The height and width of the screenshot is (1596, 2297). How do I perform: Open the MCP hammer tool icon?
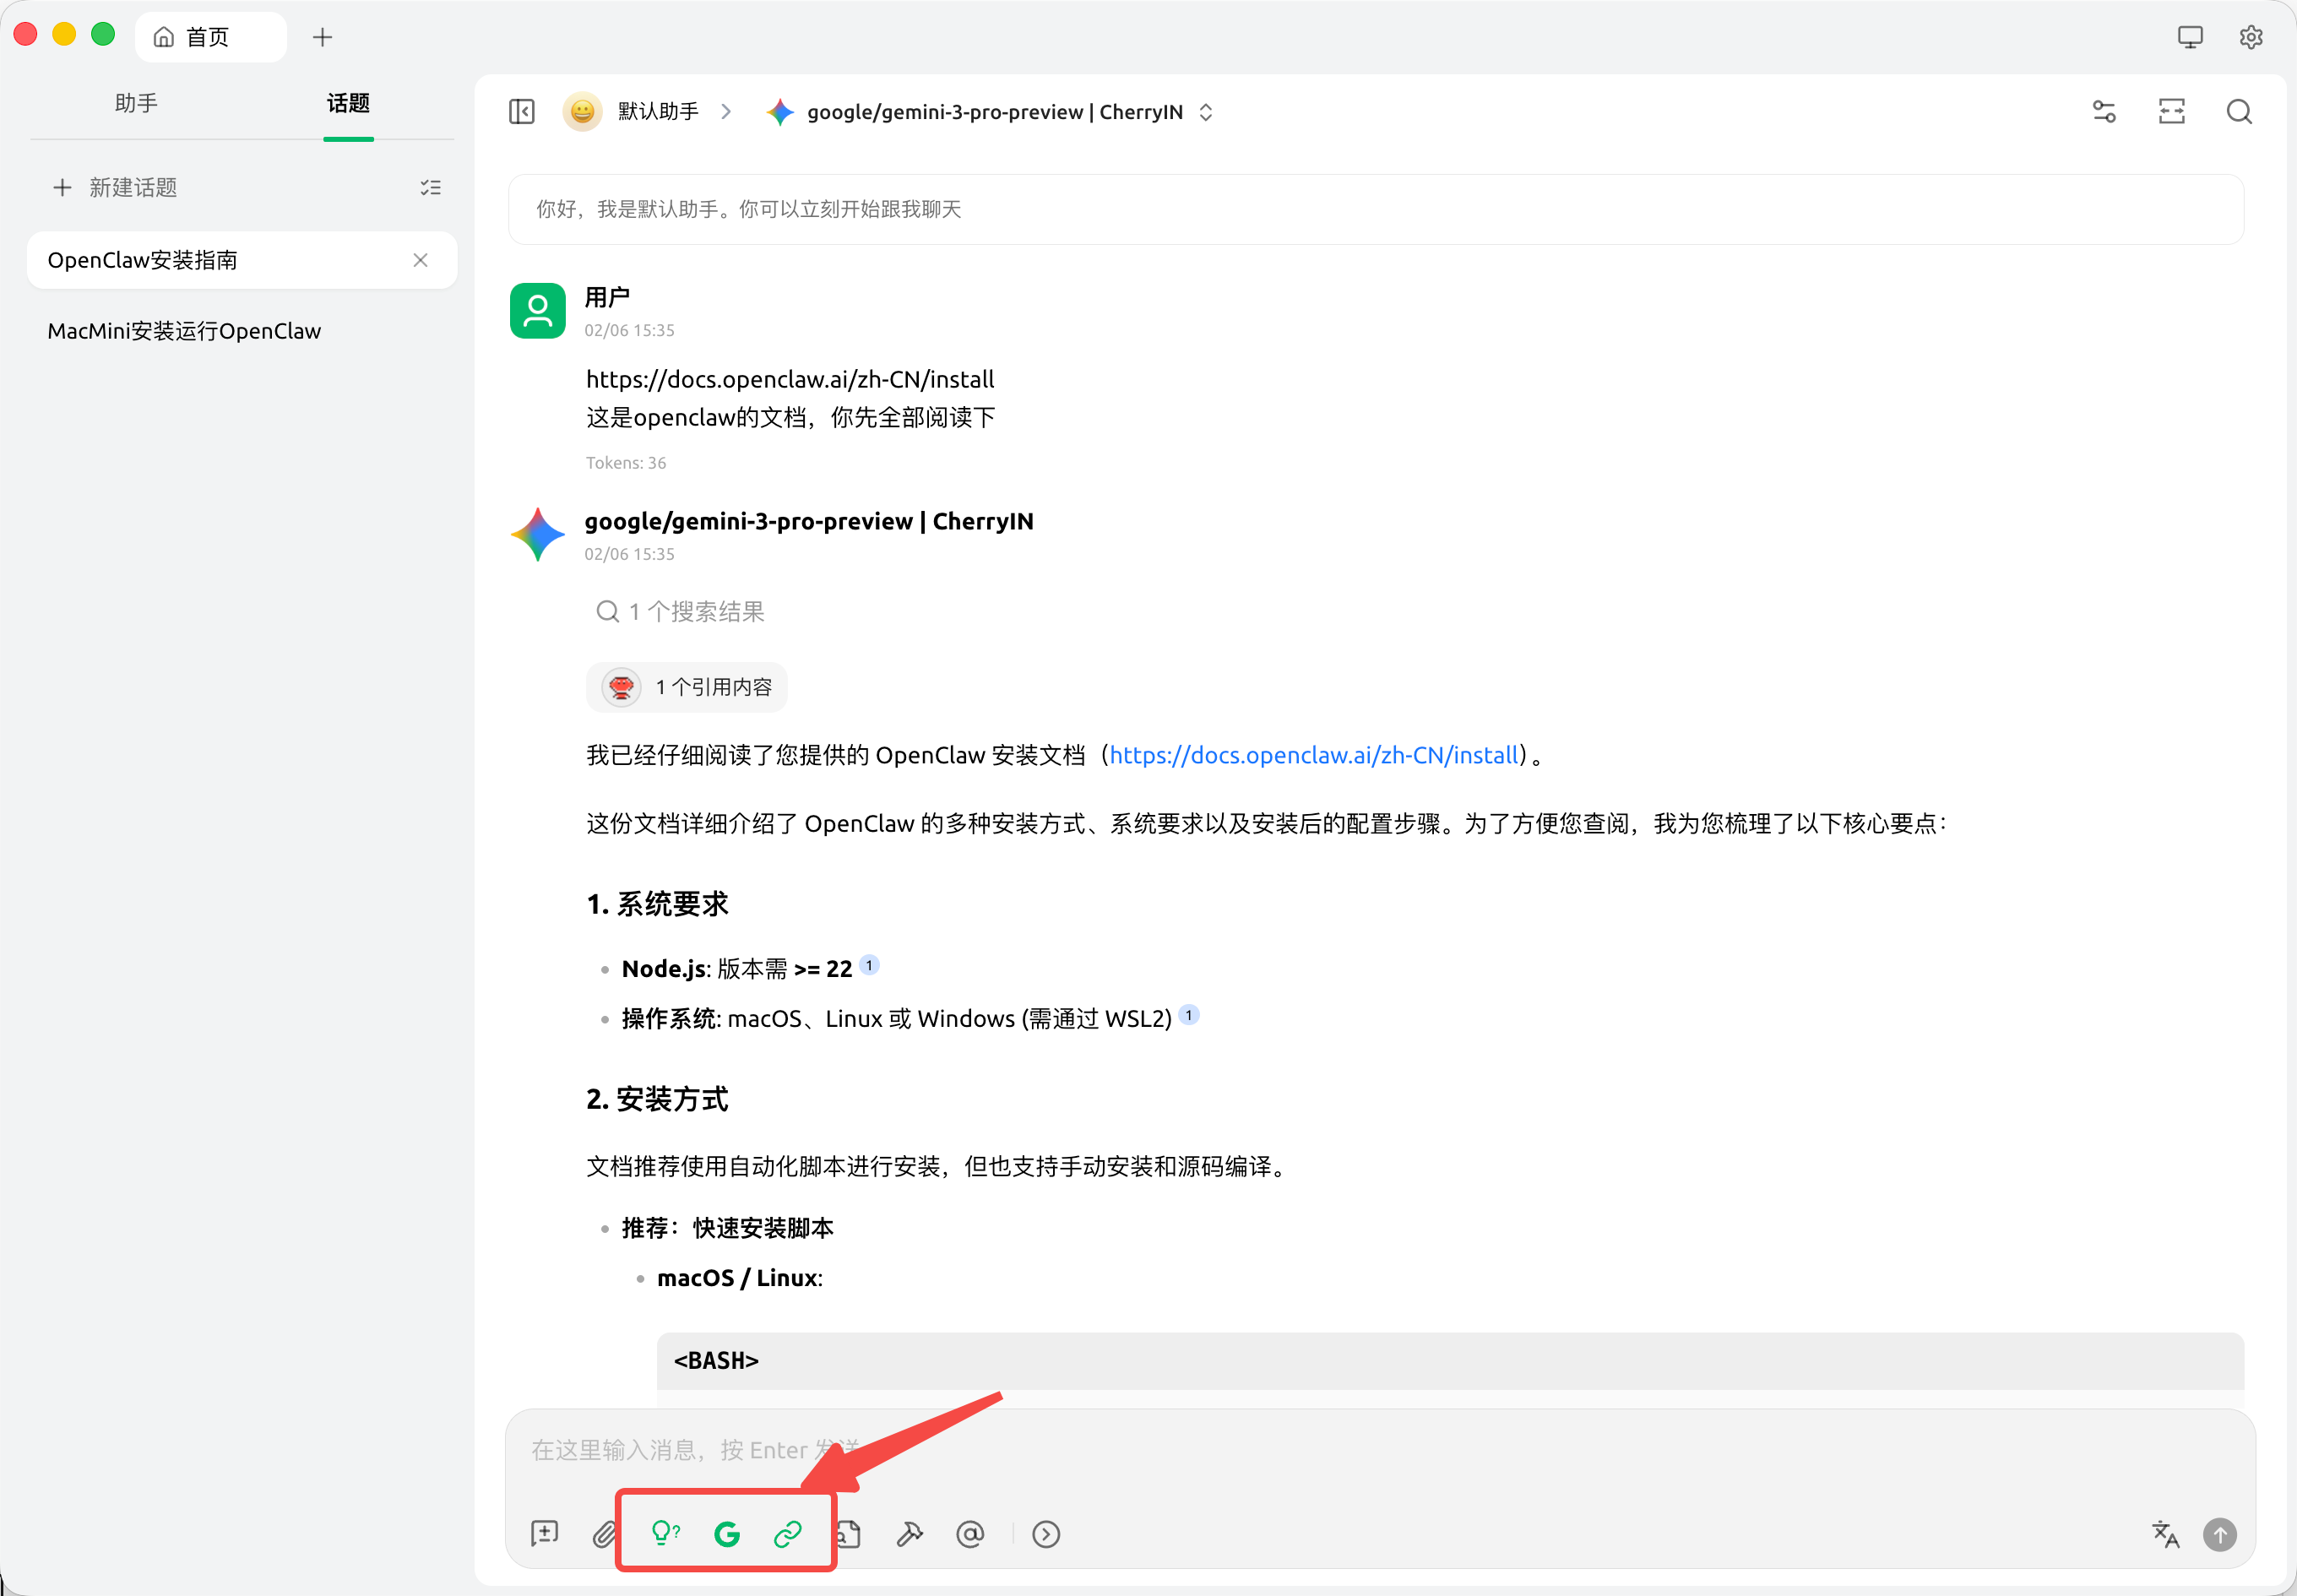(x=909, y=1533)
